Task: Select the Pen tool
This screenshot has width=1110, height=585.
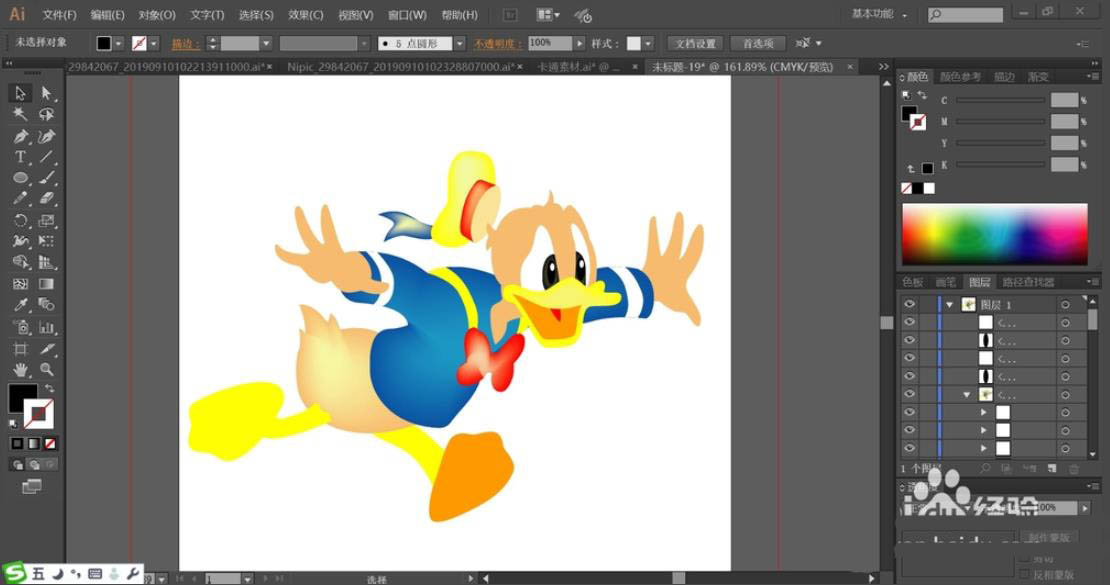Action: point(20,136)
